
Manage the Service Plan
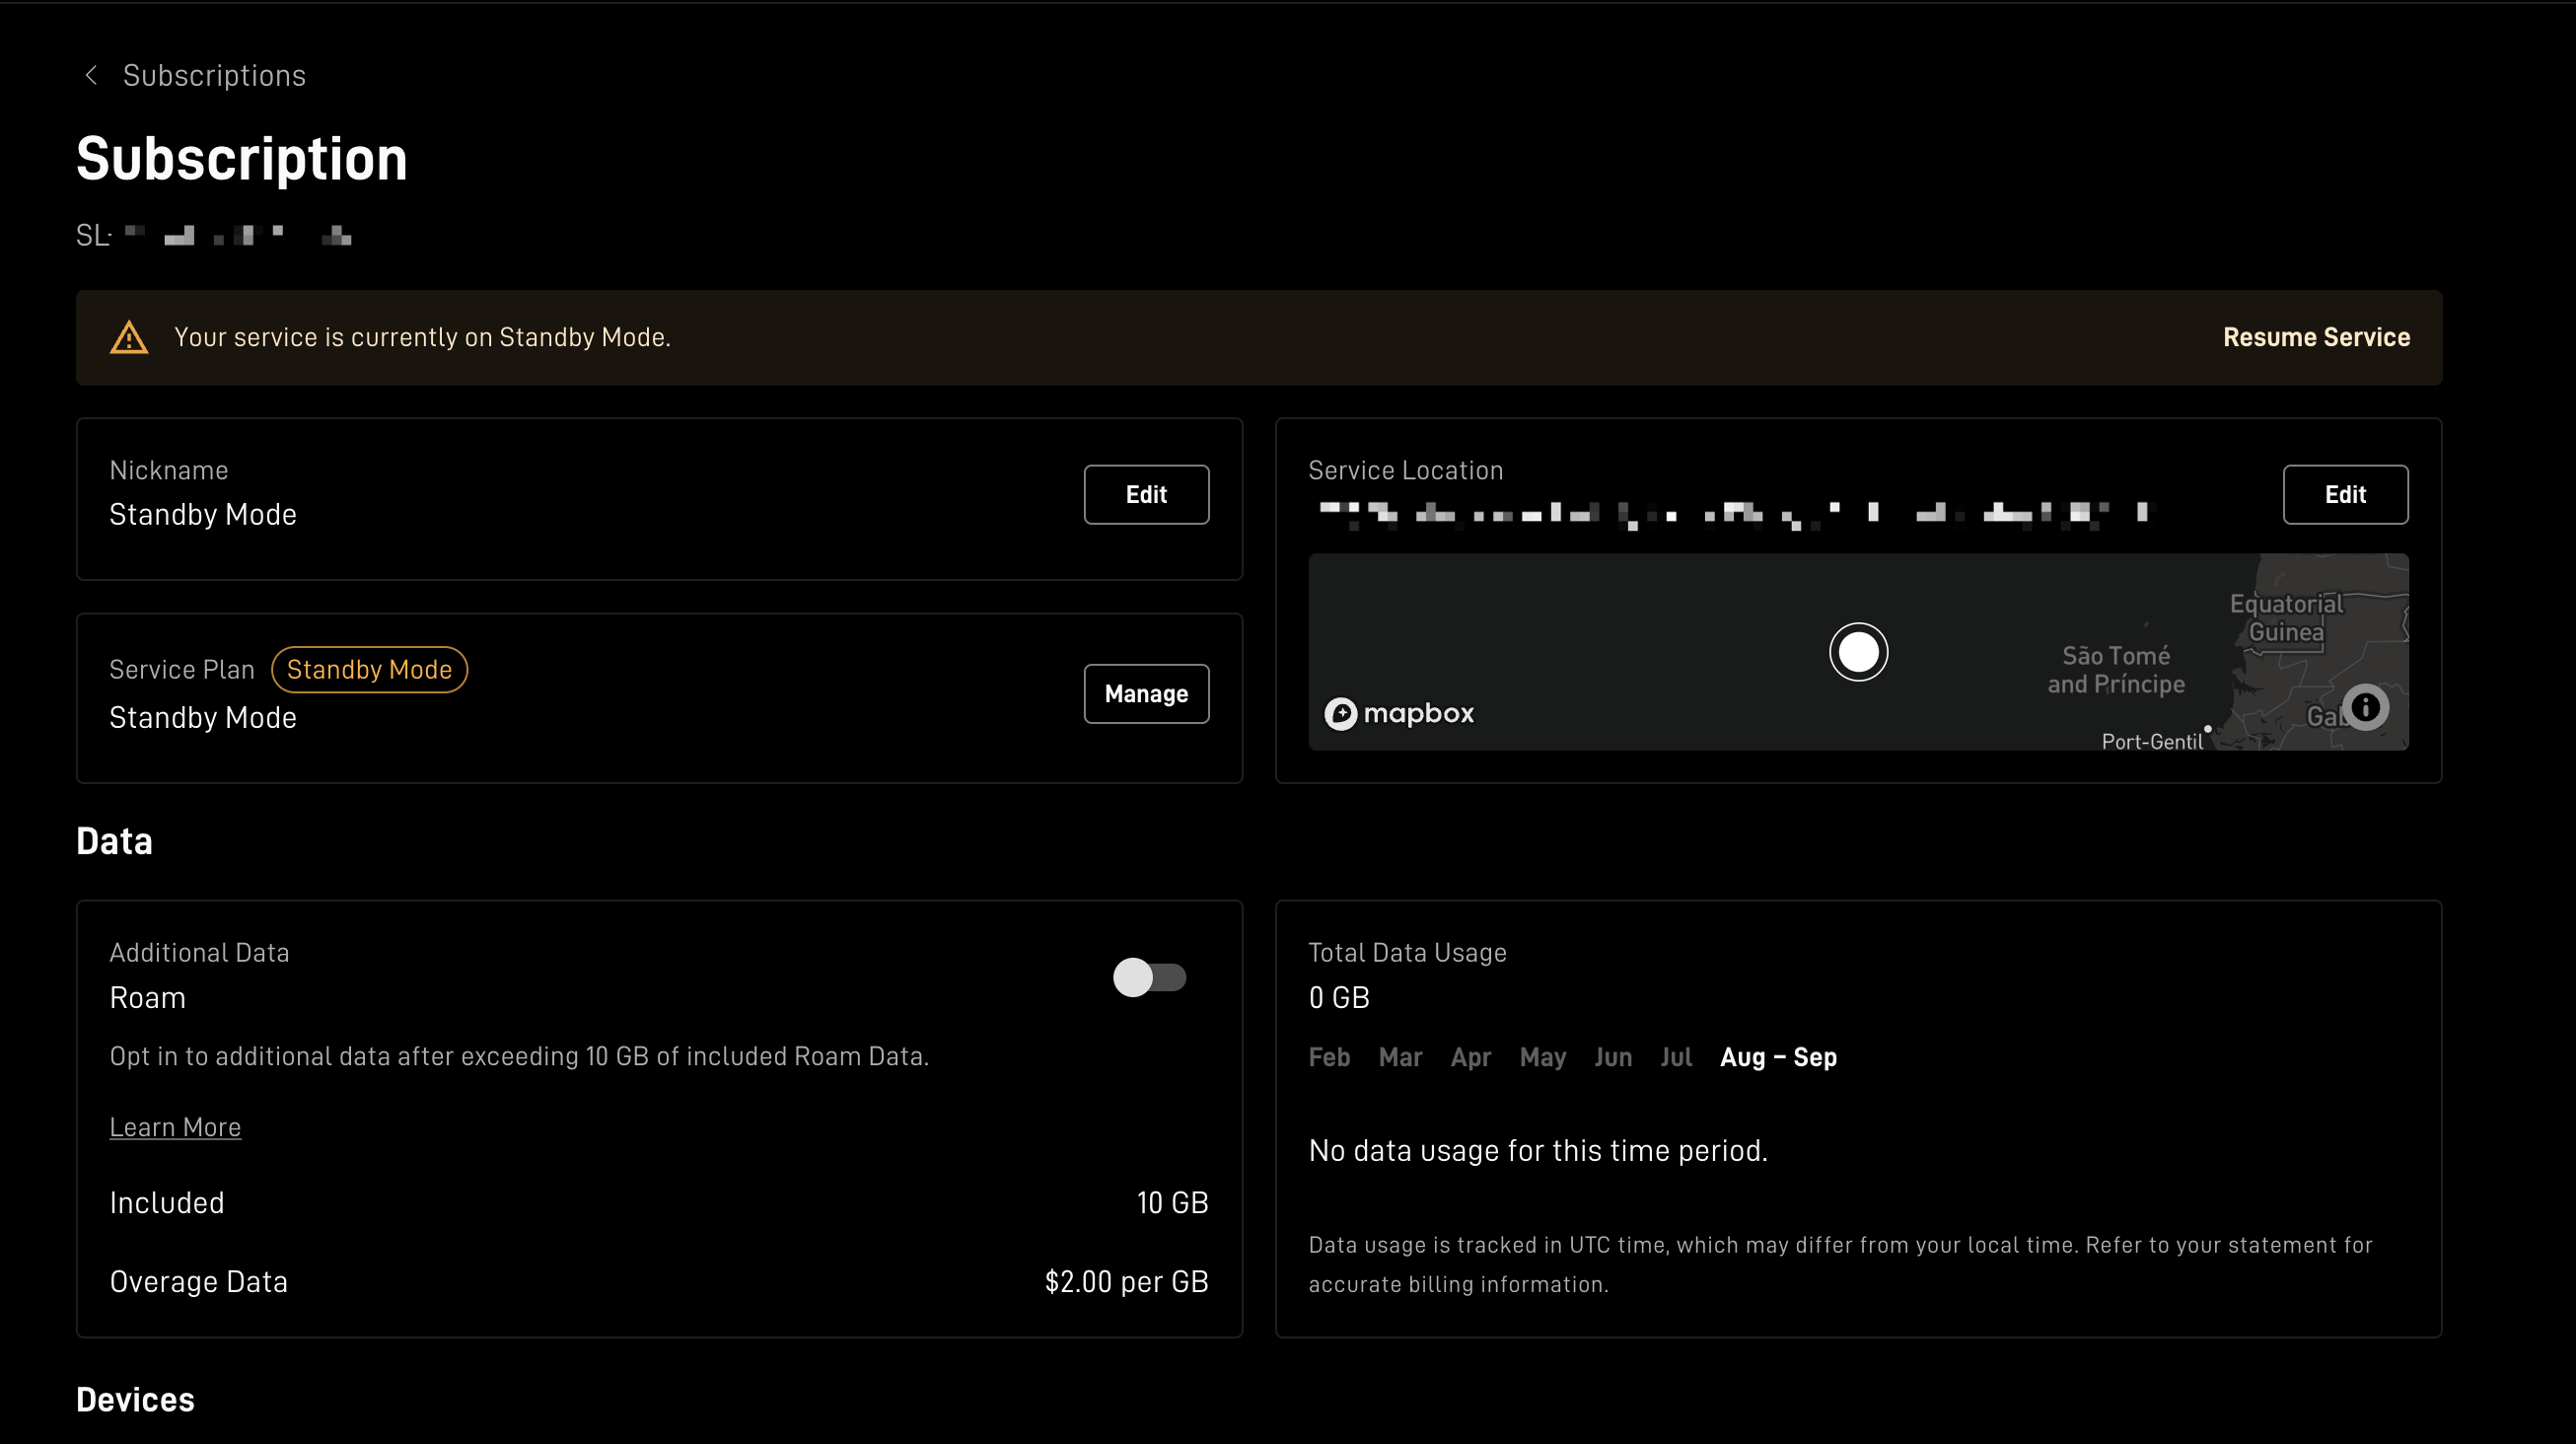(x=1146, y=693)
